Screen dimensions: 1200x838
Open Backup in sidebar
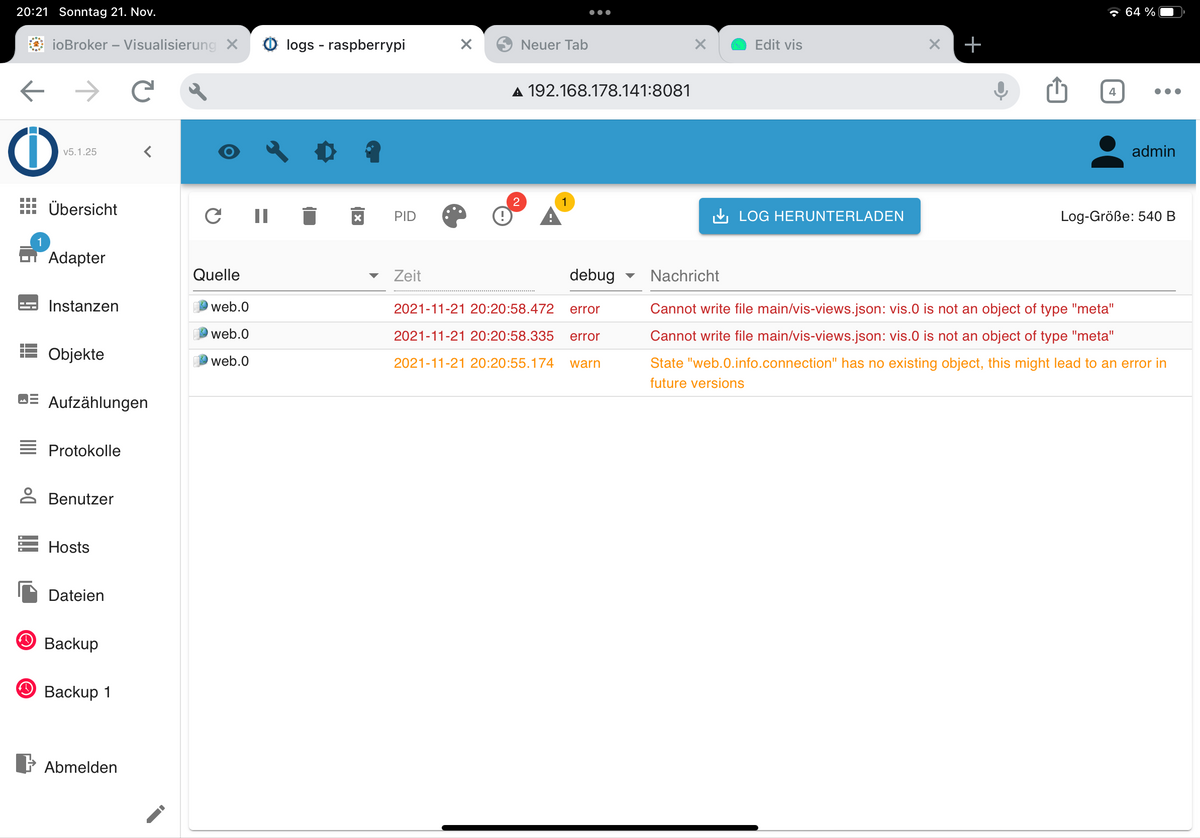90,643
